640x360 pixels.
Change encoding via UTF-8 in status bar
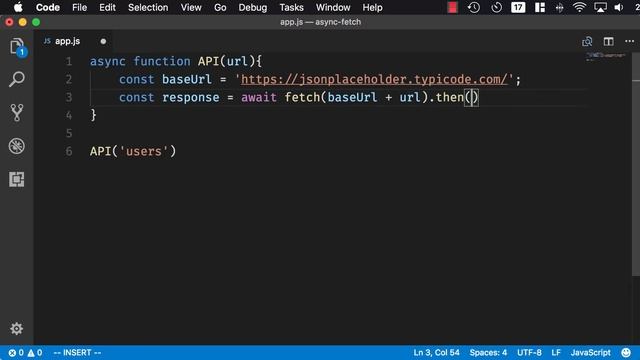tap(529, 353)
